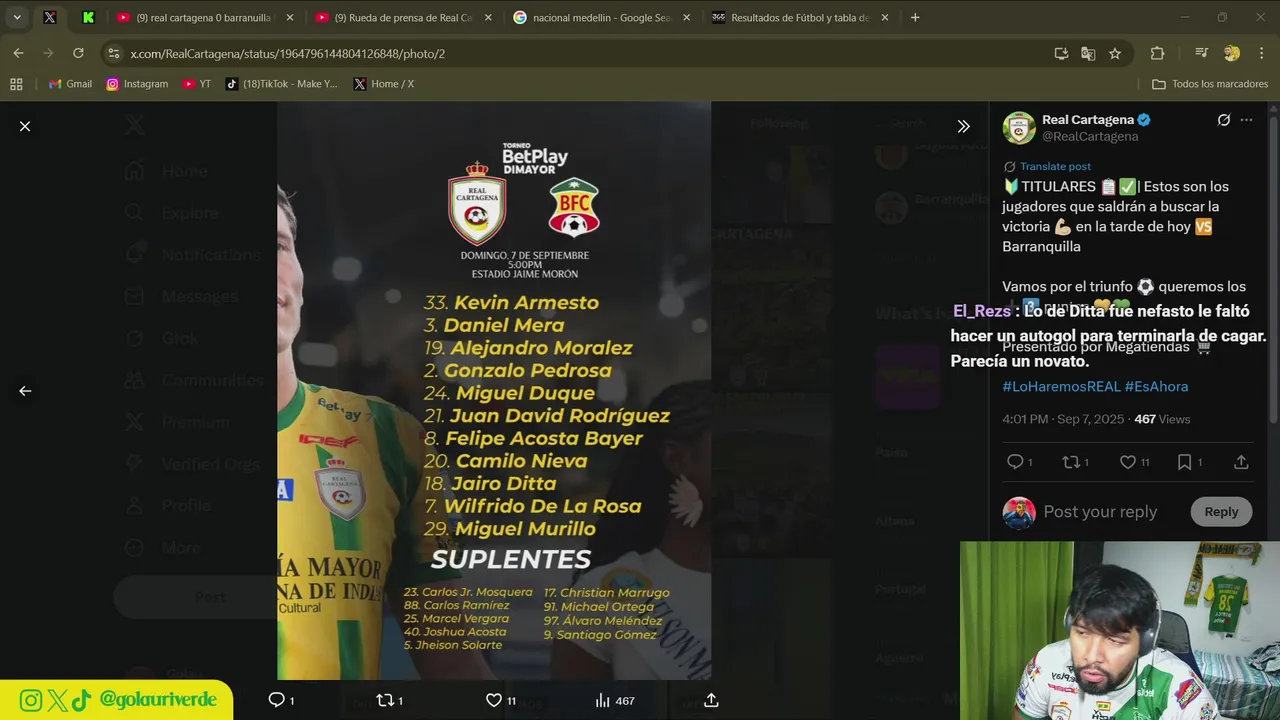Switch to nacional medellin Google Search tab
Screen dimensions: 1280x720
coord(601,17)
